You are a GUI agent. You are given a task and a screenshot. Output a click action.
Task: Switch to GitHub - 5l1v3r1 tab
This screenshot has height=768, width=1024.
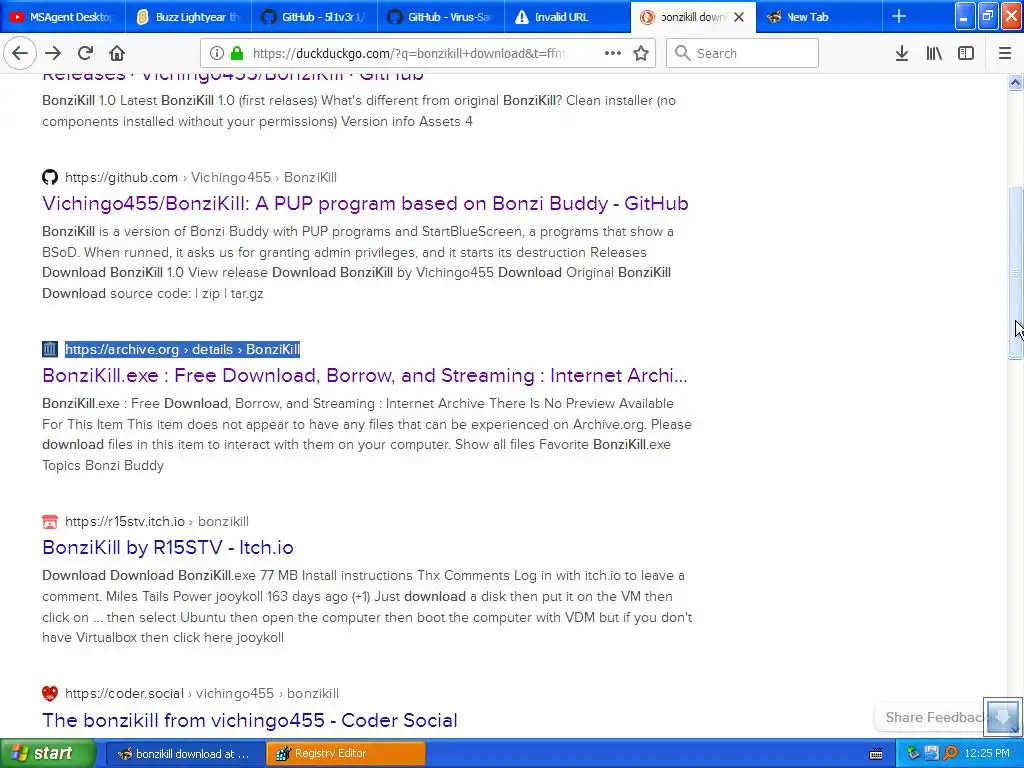pos(315,17)
